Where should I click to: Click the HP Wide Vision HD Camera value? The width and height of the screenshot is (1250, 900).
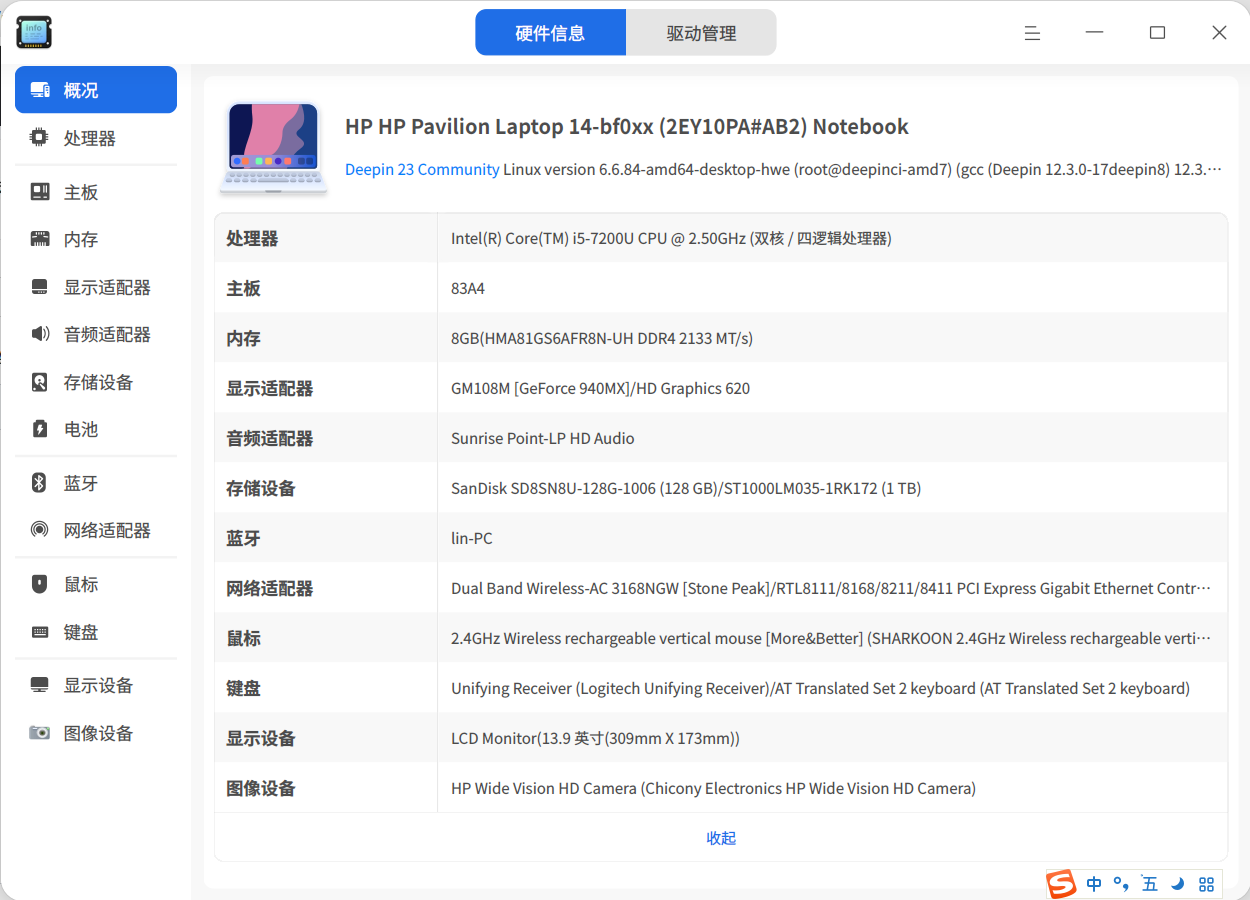tap(713, 788)
